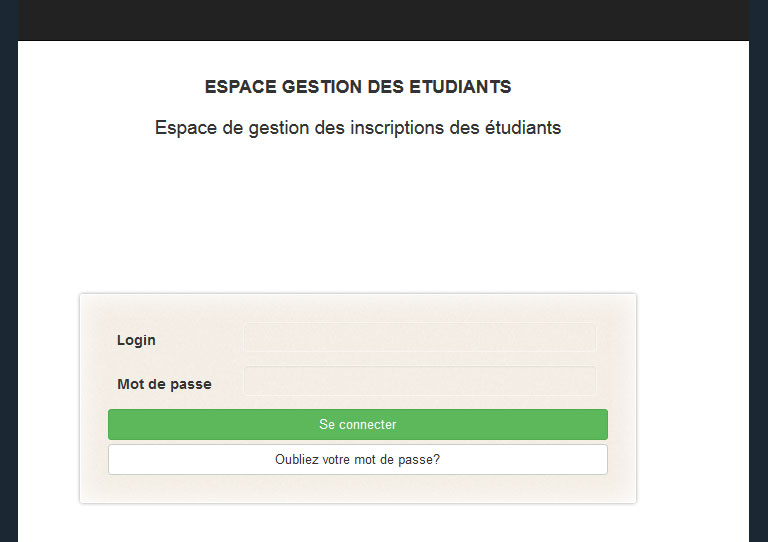Click the word inscriptions in the subtitle
The width and height of the screenshot is (768, 542).
pos(398,128)
